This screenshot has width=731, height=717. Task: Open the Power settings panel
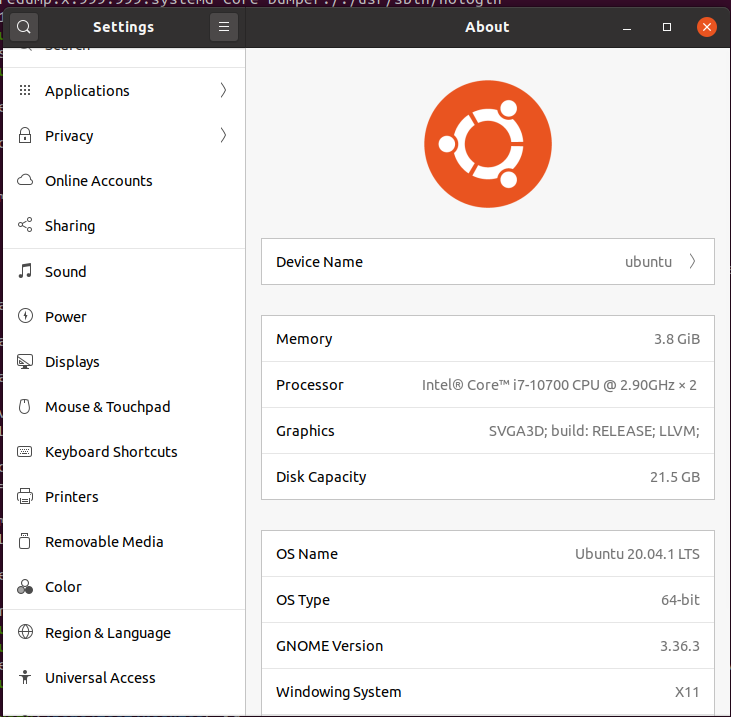[x=66, y=317]
